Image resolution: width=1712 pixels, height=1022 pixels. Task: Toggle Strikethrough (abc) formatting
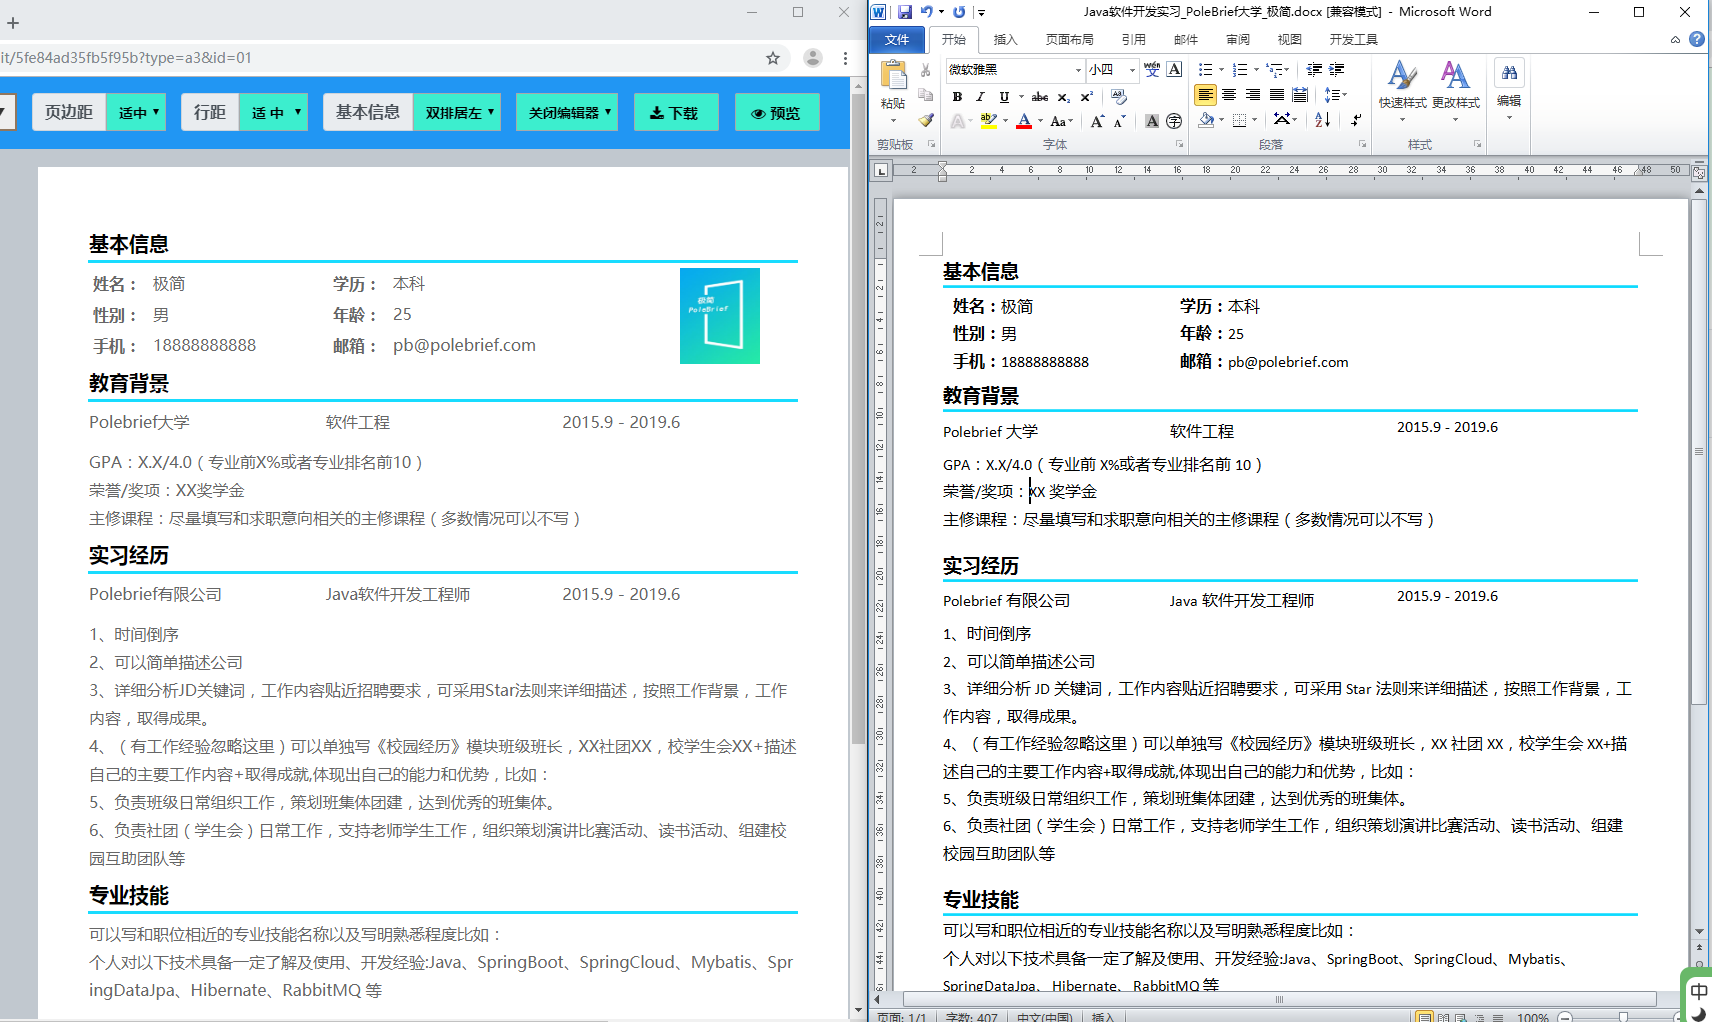[x=1040, y=97]
